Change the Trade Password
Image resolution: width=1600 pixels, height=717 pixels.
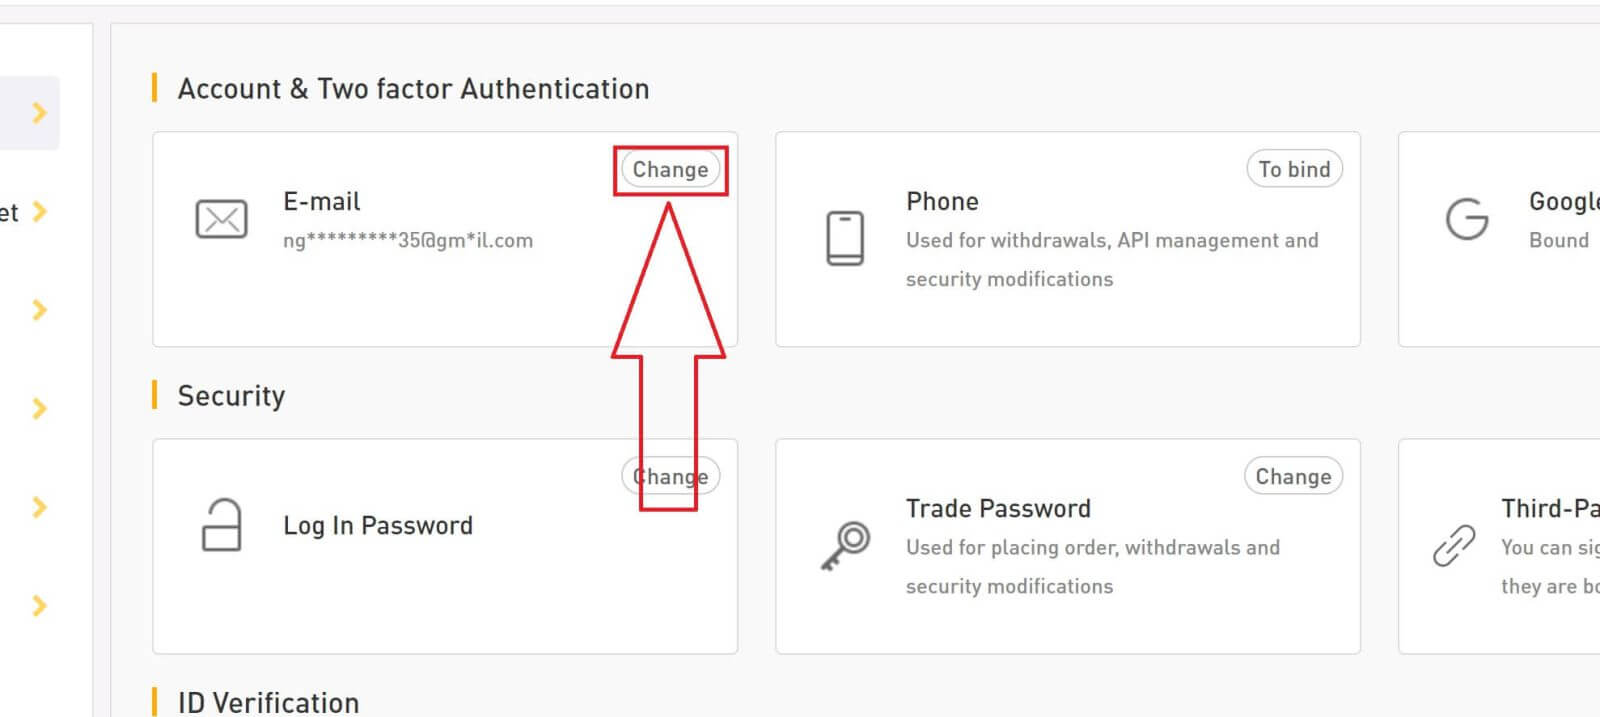coord(1293,476)
